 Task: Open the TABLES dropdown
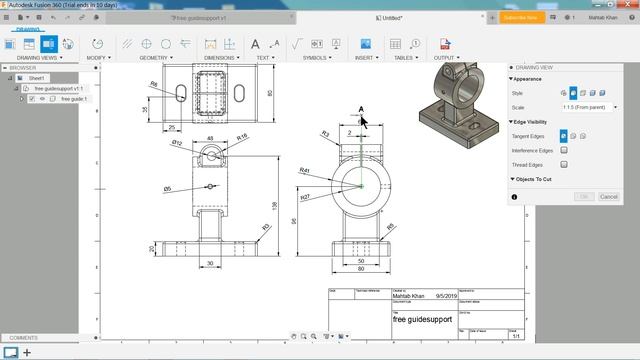coord(406,58)
